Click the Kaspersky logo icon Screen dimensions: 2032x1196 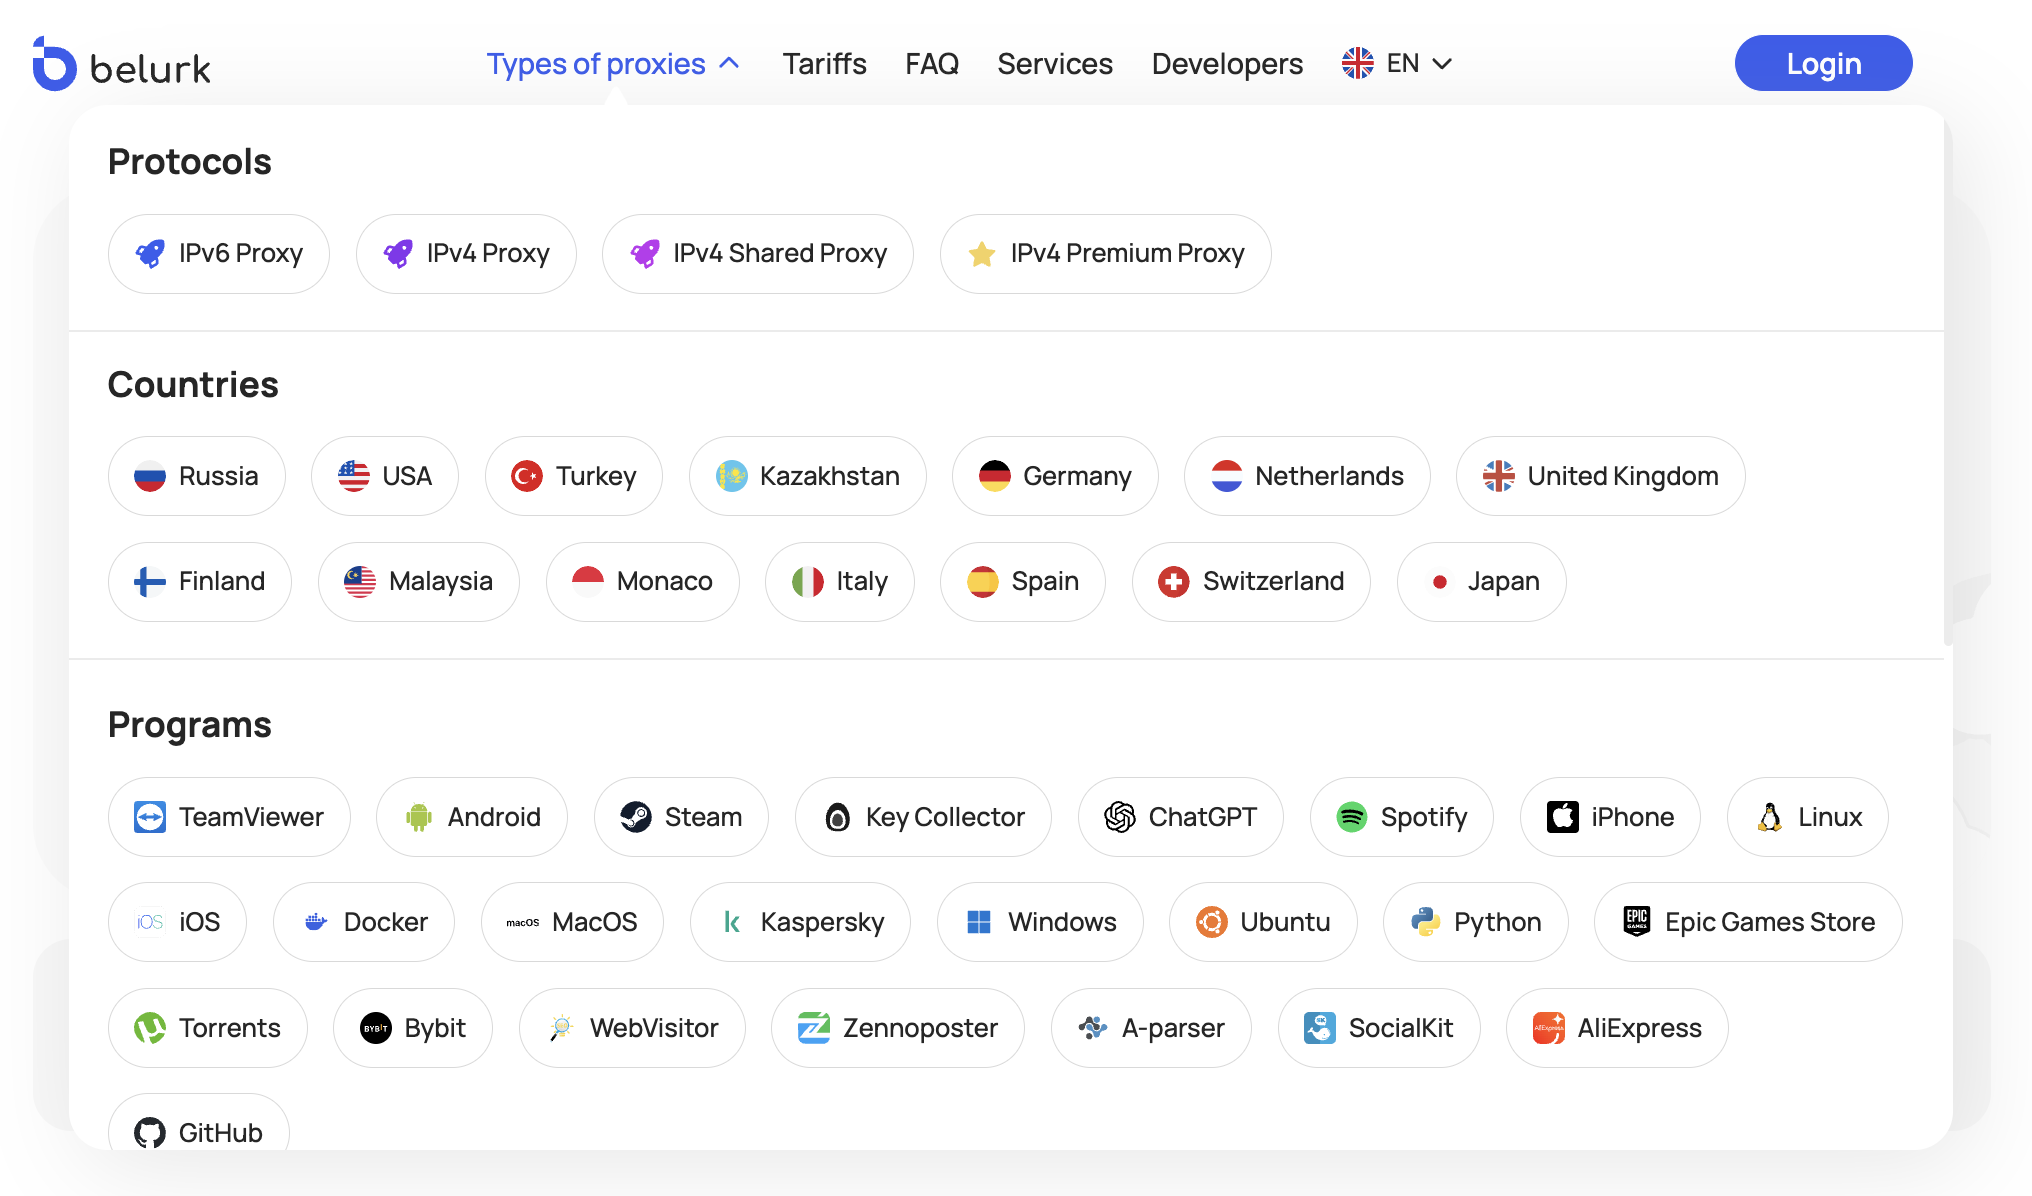pos(732,922)
